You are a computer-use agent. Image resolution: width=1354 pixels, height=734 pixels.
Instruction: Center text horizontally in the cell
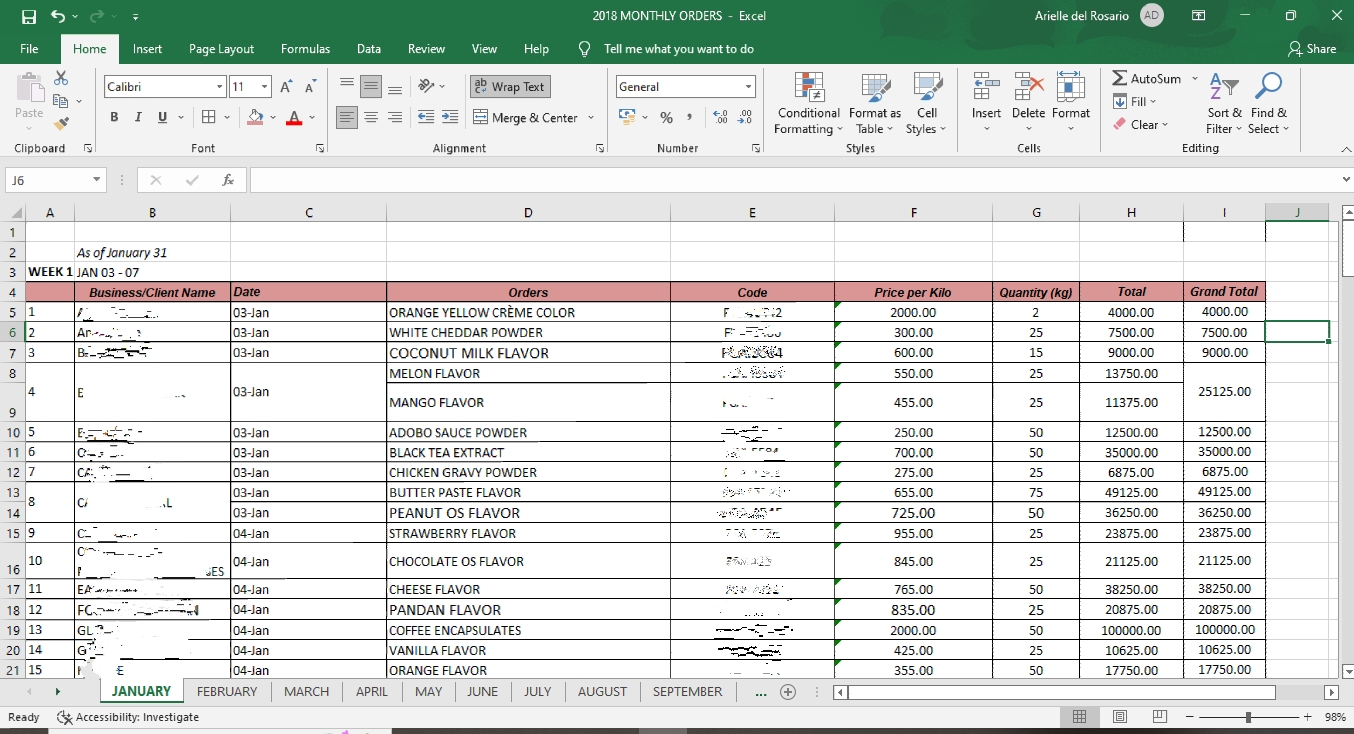pyautogui.click(x=370, y=117)
